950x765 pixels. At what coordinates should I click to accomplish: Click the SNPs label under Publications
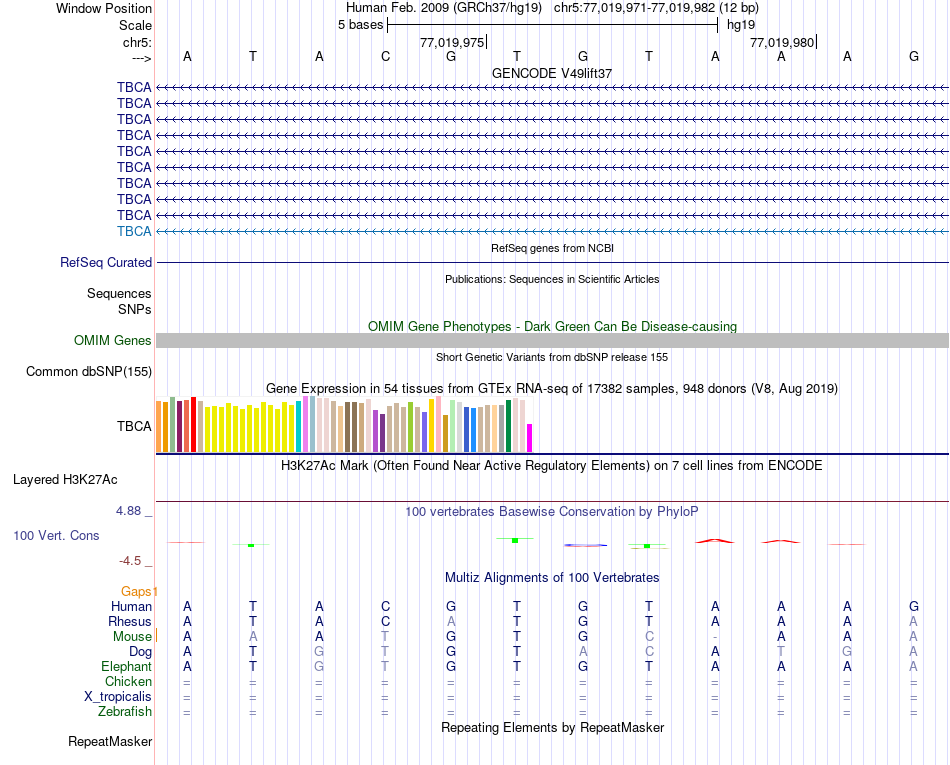[x=135, y=310]
